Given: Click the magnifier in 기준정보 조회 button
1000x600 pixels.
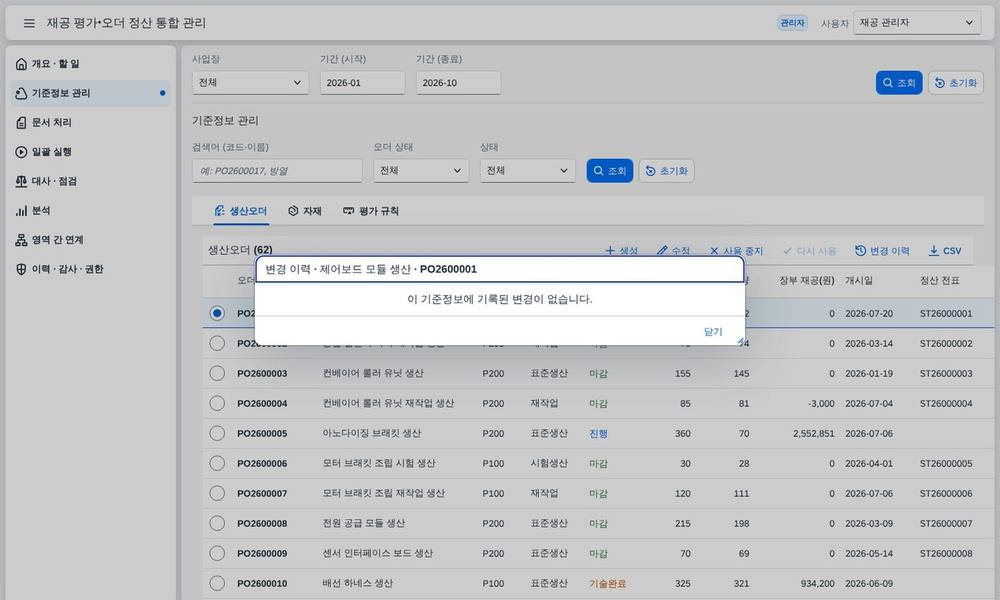Looking at the screenshot, I should tap(598, 171).
